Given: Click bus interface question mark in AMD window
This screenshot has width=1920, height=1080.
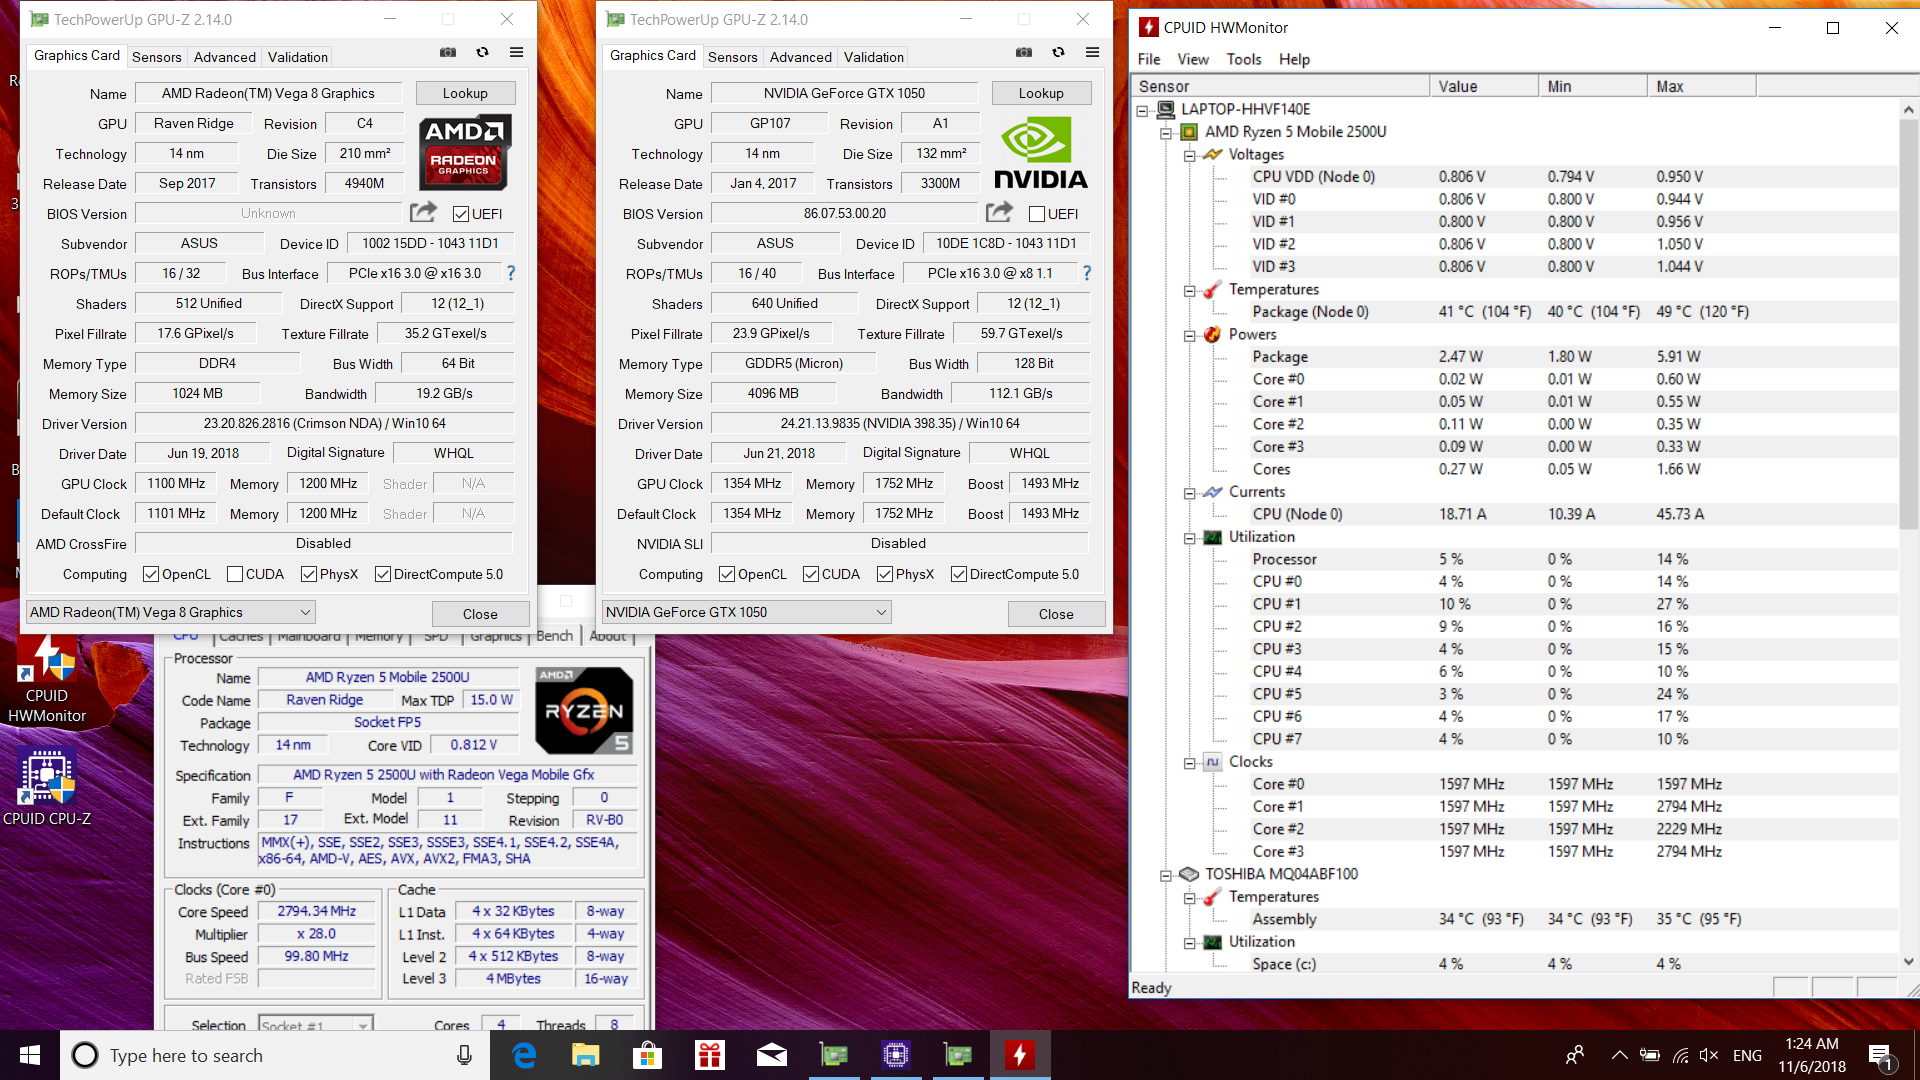Looking at the screenshot, I should pyautogui.click(x=511, y=273).
